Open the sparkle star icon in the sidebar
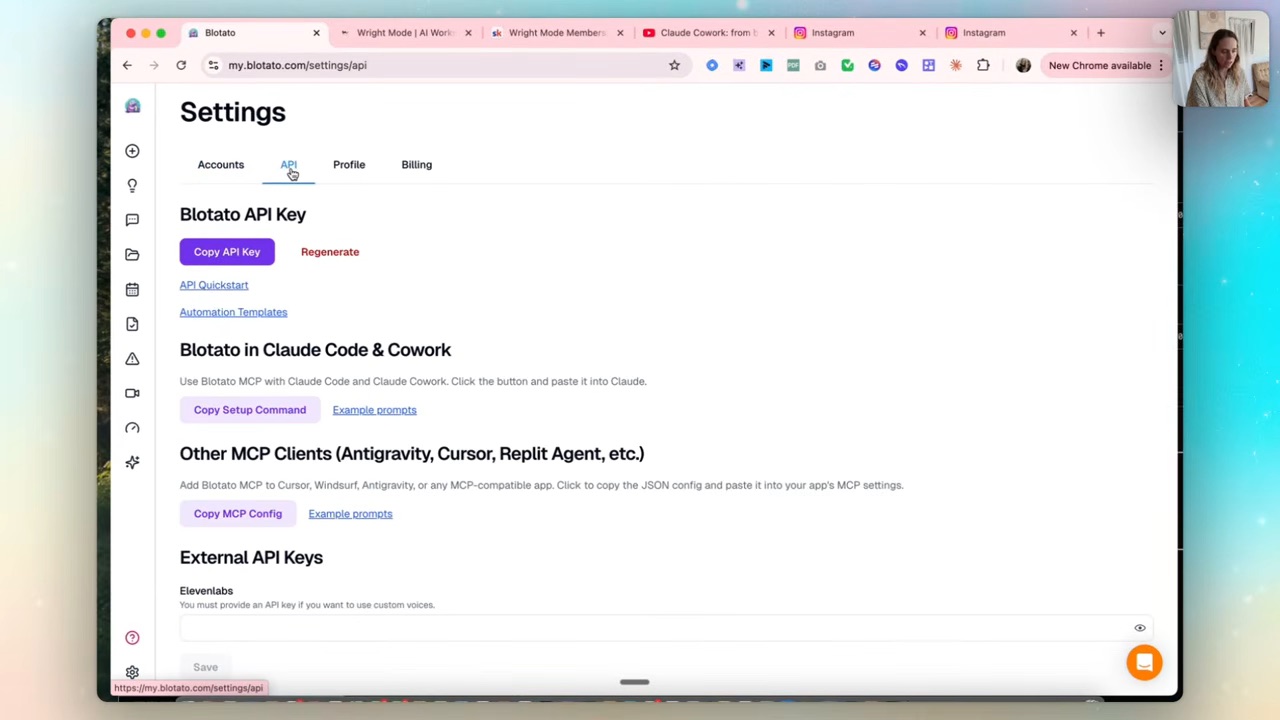Image resolution: width=1280 pixels, height=720 pixels. [x=132, y=462]
